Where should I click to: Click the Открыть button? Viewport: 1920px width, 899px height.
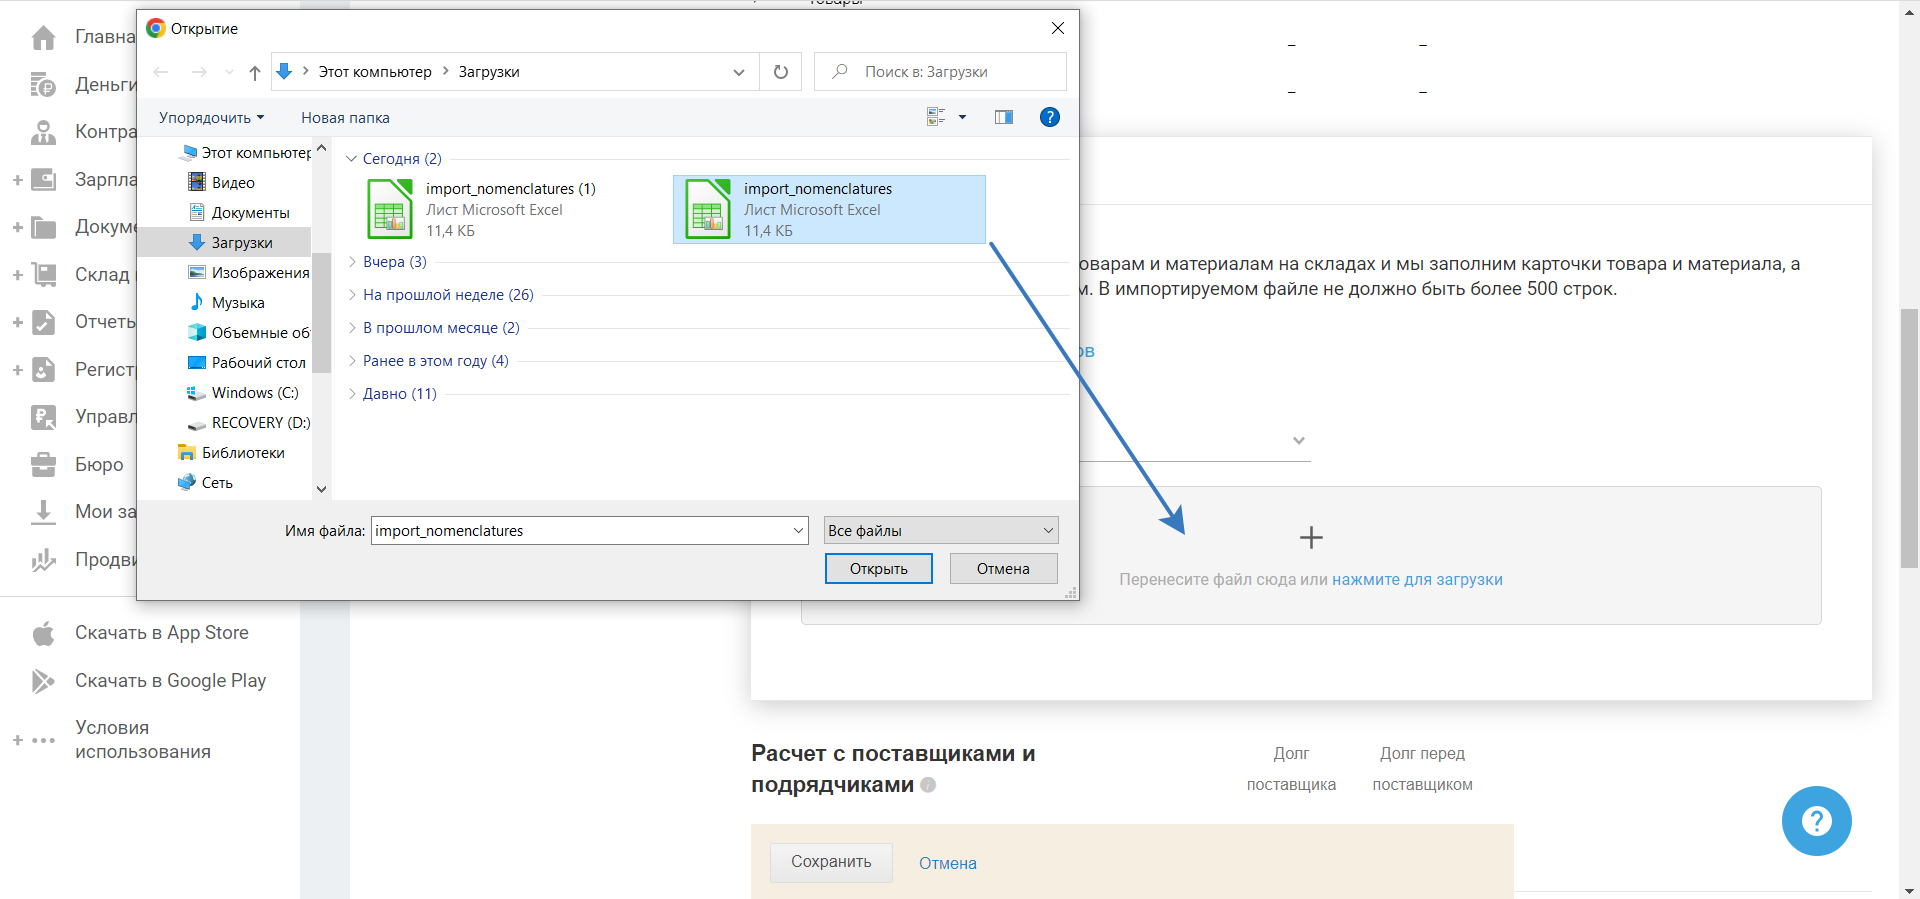pos(879,569)
